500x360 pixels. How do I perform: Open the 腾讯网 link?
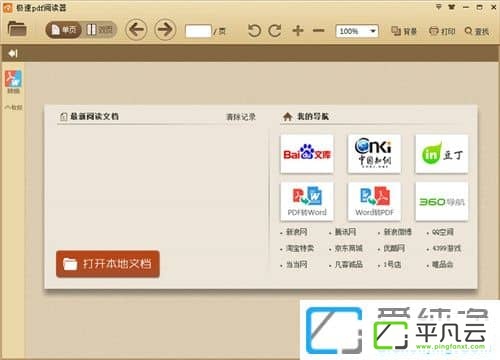(345, 232)
